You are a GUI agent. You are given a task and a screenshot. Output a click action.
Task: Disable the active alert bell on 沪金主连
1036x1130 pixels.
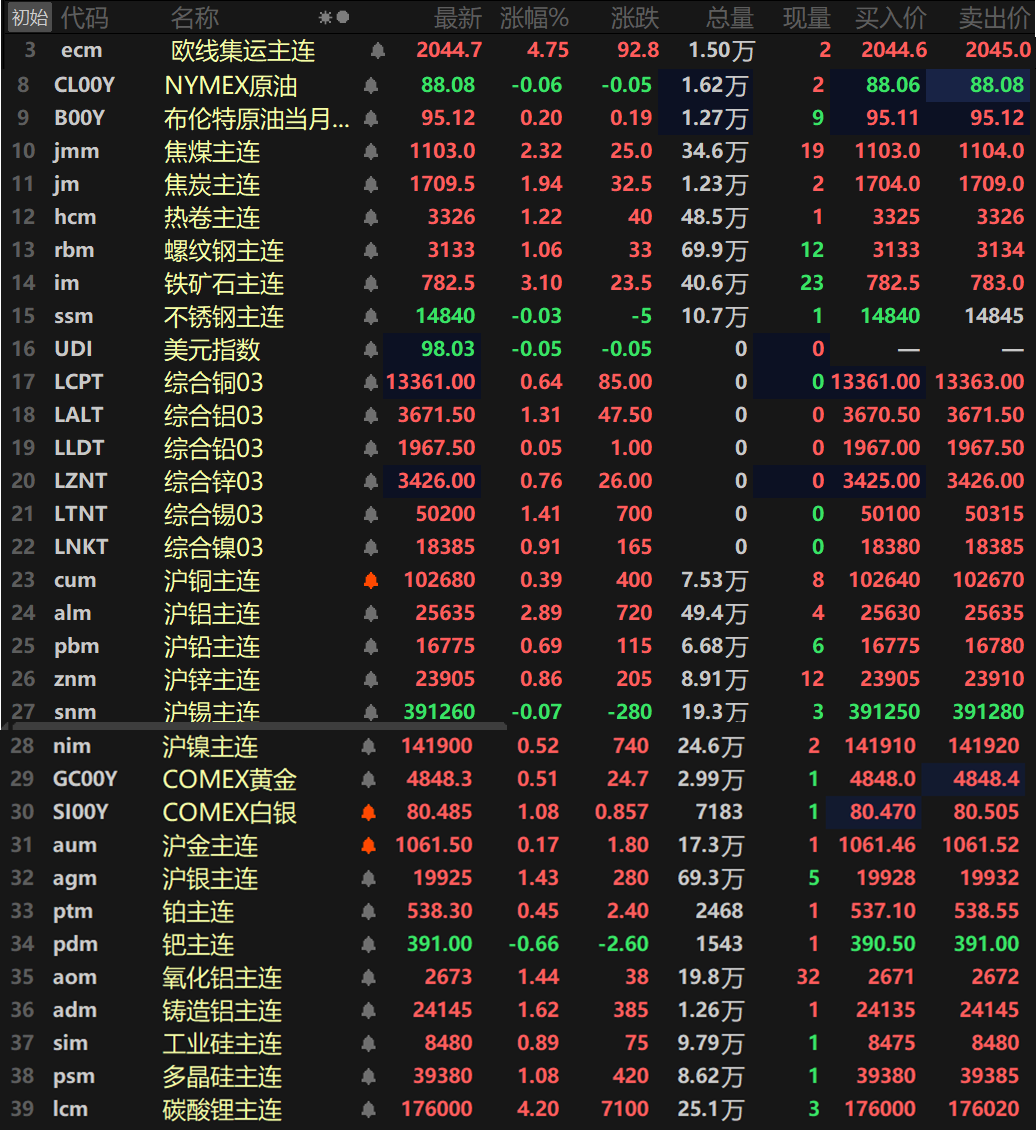[369, 845]
